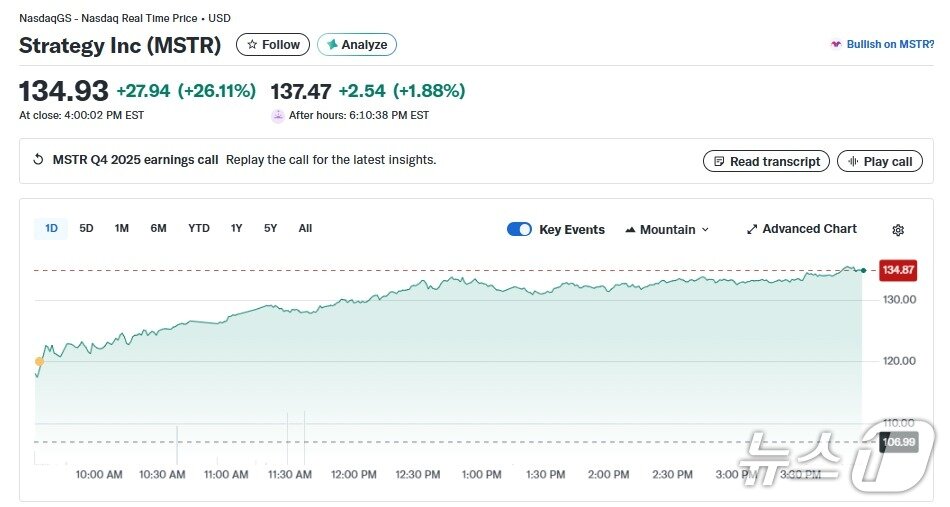The height and width of the screenshot is (507, 950).
Task: Click the after-hours moon icon
Action: [x=278, y=116]
